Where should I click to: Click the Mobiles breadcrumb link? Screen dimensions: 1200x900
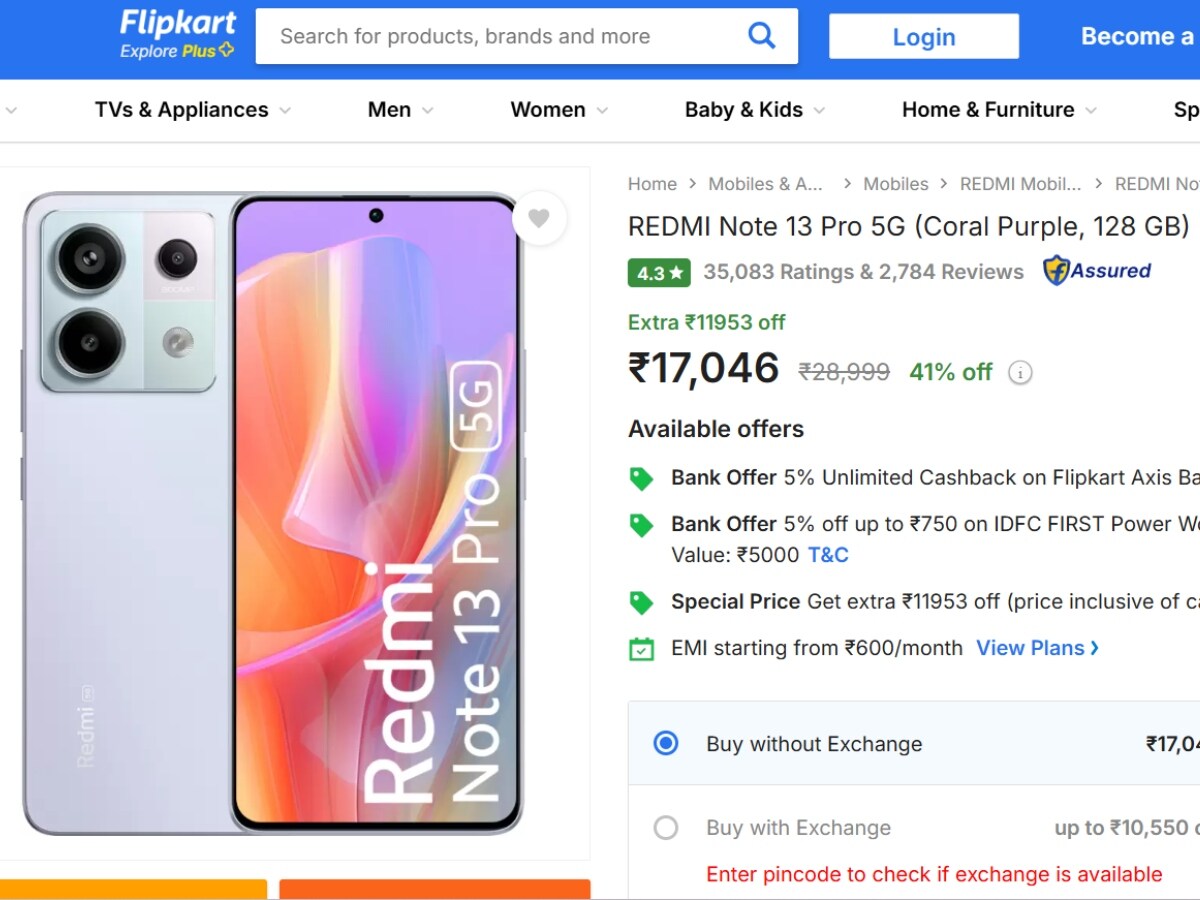[896, 184]
